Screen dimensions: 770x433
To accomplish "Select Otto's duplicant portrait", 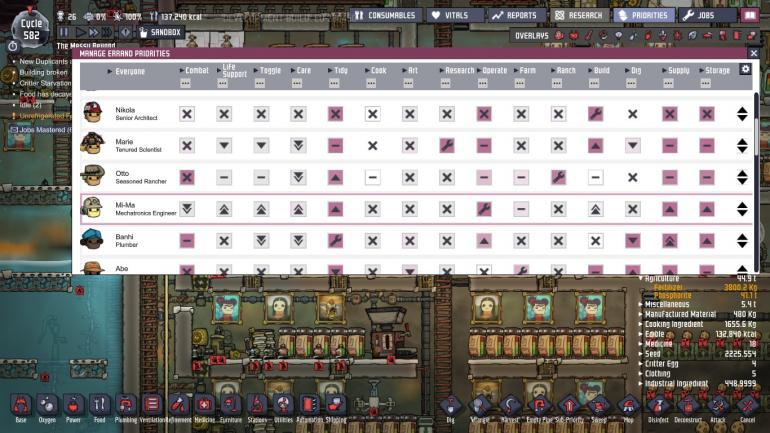I will [93, 176].
